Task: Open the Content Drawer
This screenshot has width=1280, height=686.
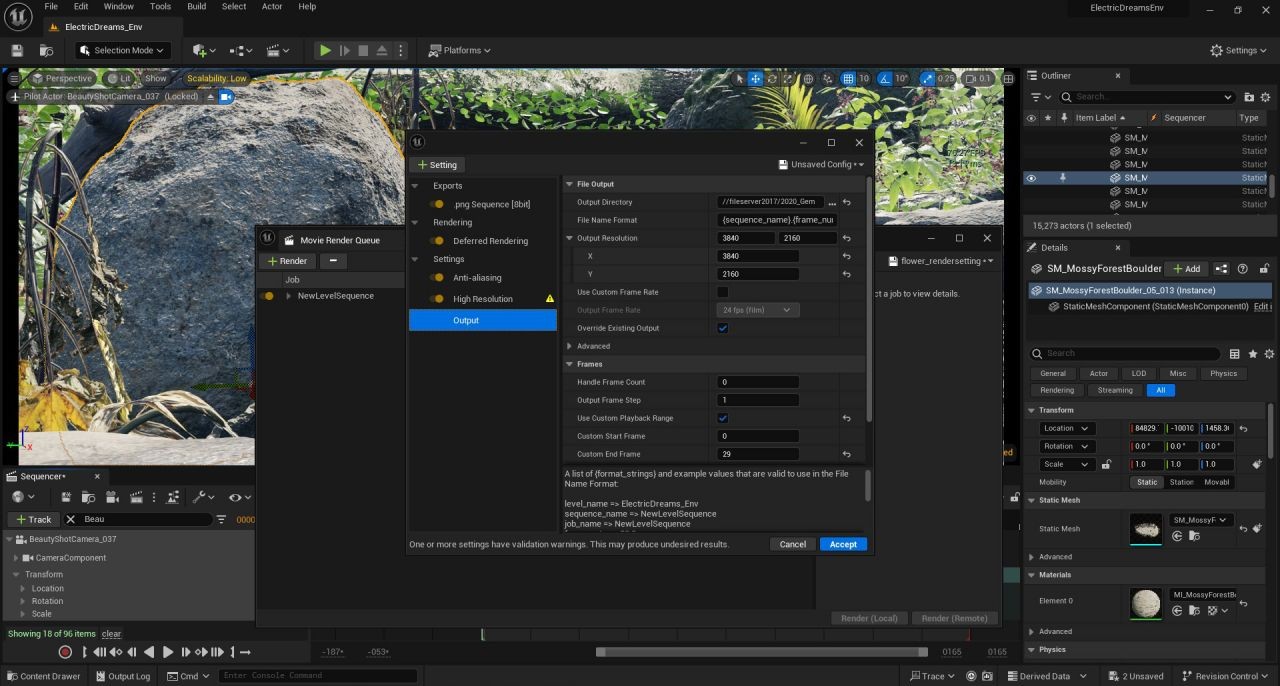Action: point(43,676)
